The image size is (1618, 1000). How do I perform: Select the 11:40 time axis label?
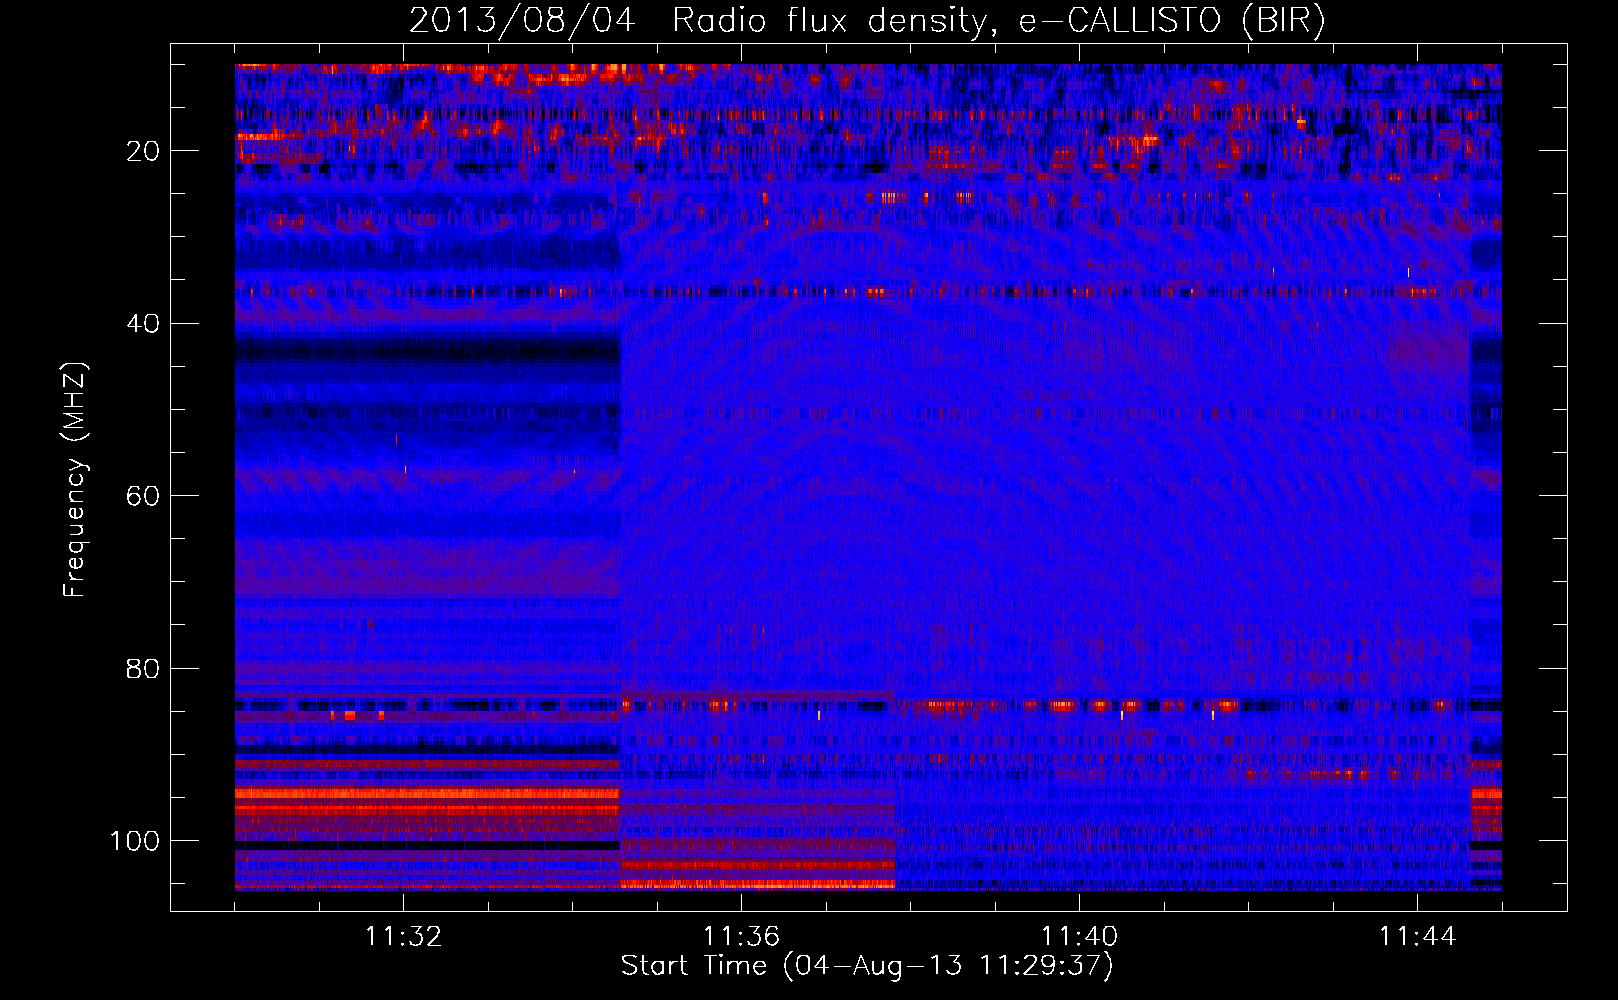[x=1079, y=937]
